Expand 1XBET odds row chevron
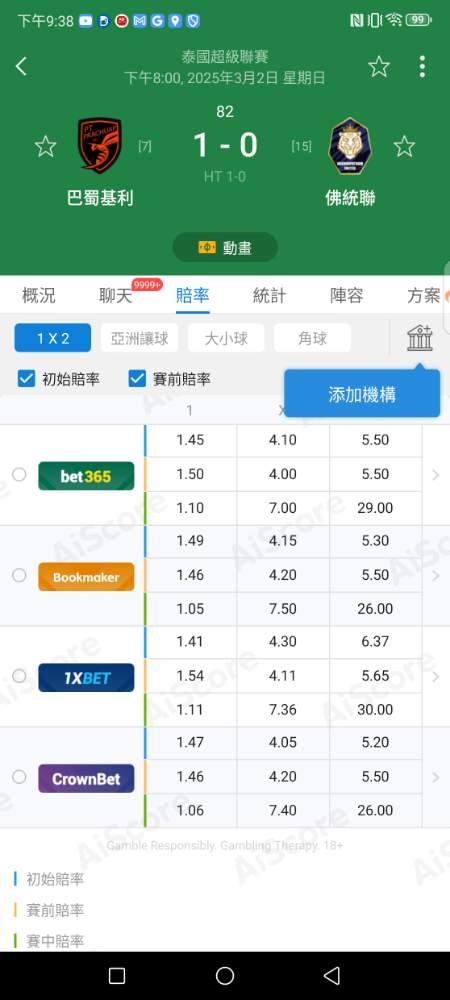The image size is (450, 1000). [x=436, y=676]
